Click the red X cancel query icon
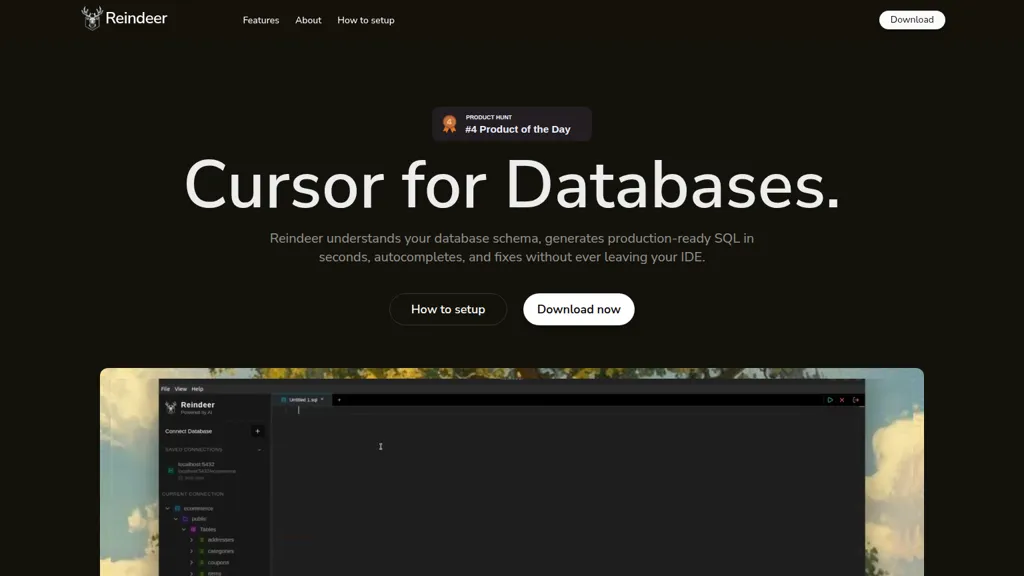Screen dimensions: 1024x576 (x=842, y=400)
